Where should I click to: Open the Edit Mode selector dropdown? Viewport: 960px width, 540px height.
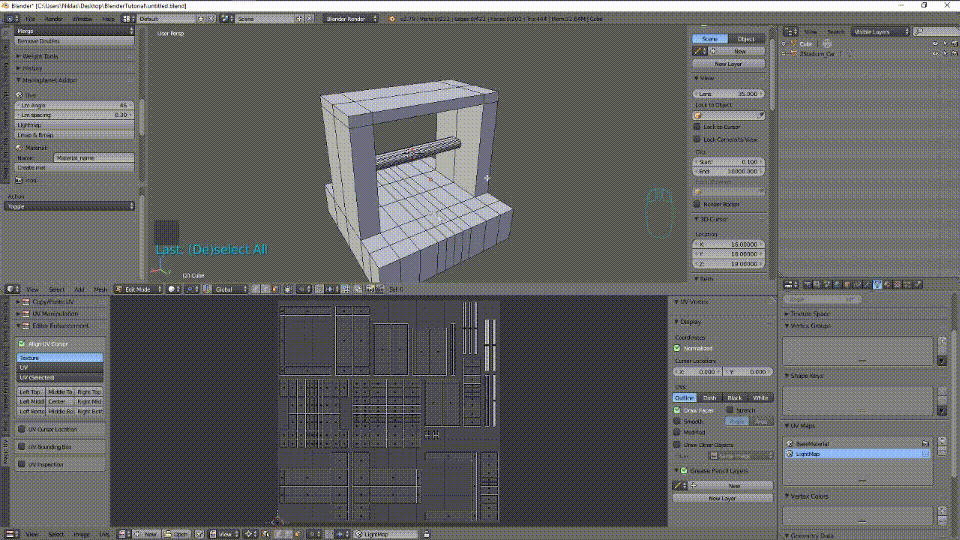tap(138, 289)
